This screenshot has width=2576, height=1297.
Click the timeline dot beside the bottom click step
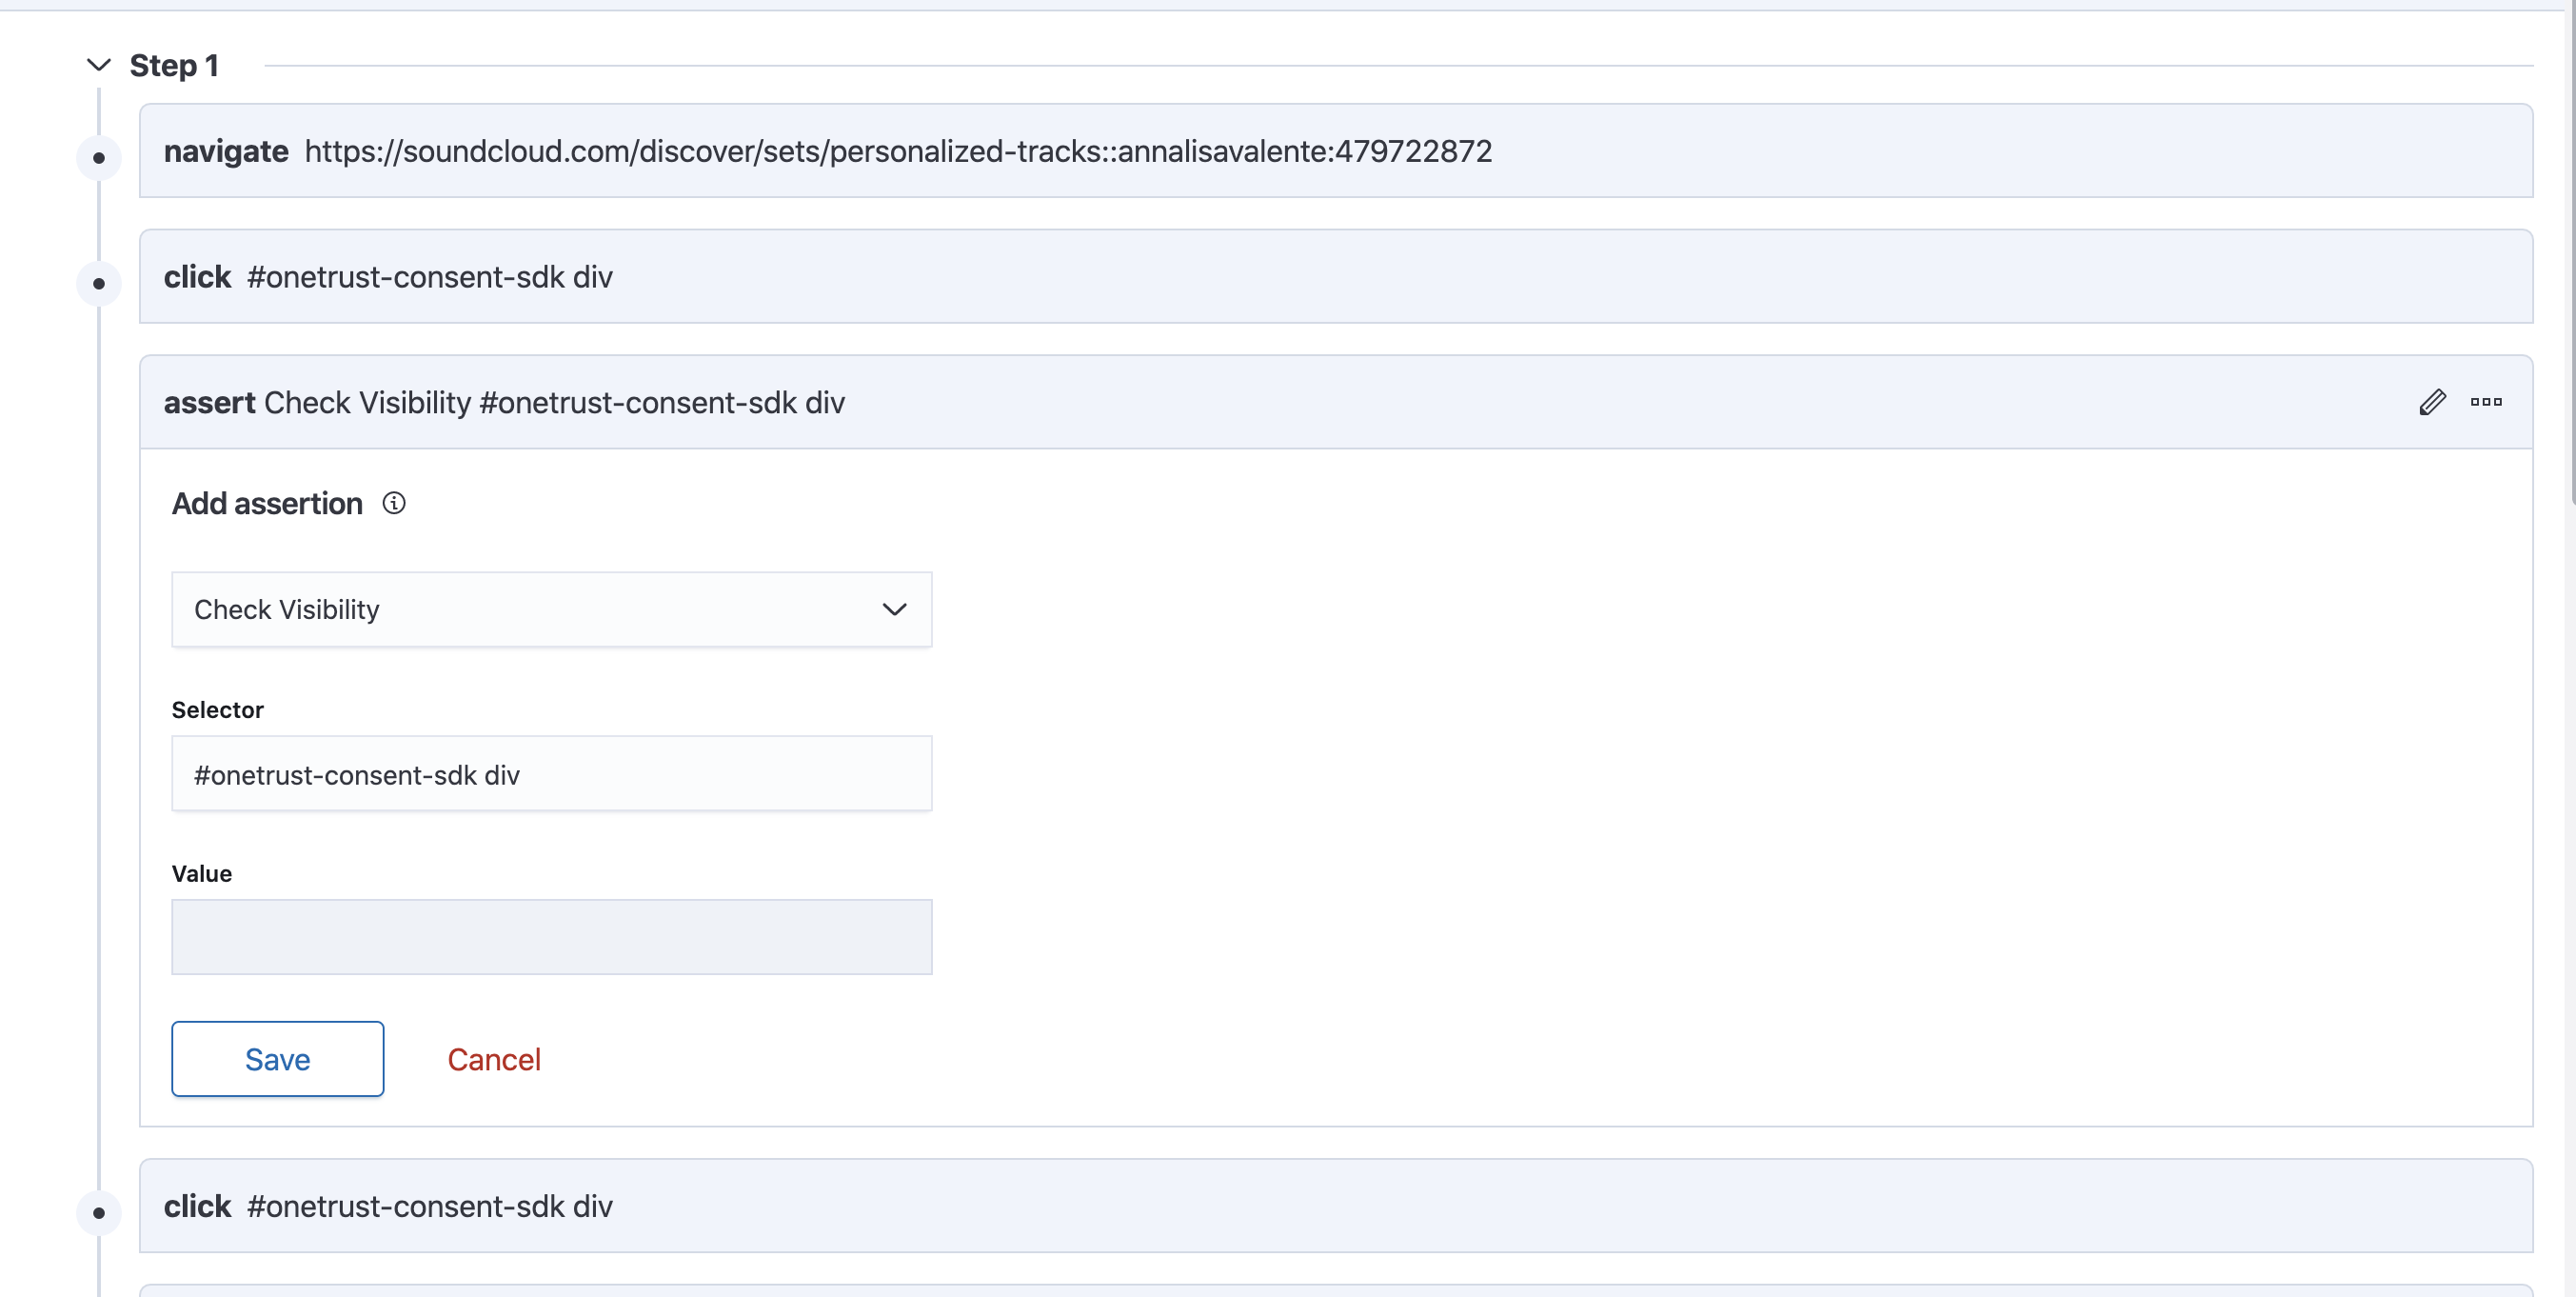(98, 1212)
